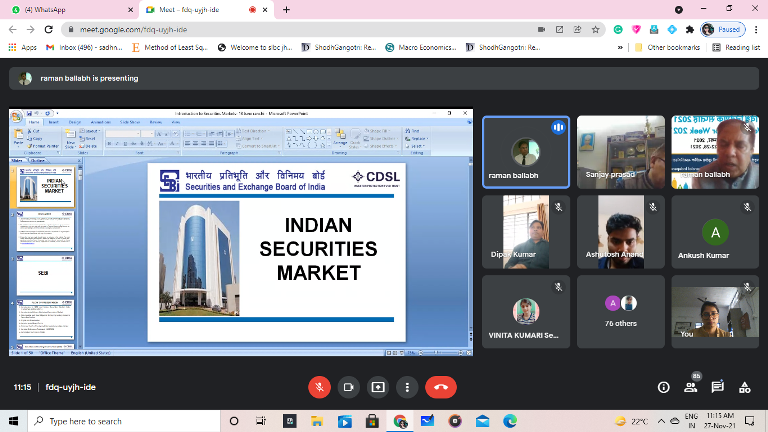The height and width of the screenshot is (432, 768).
Task: Click the Type here to search box
Action: [x=123, y=421]
